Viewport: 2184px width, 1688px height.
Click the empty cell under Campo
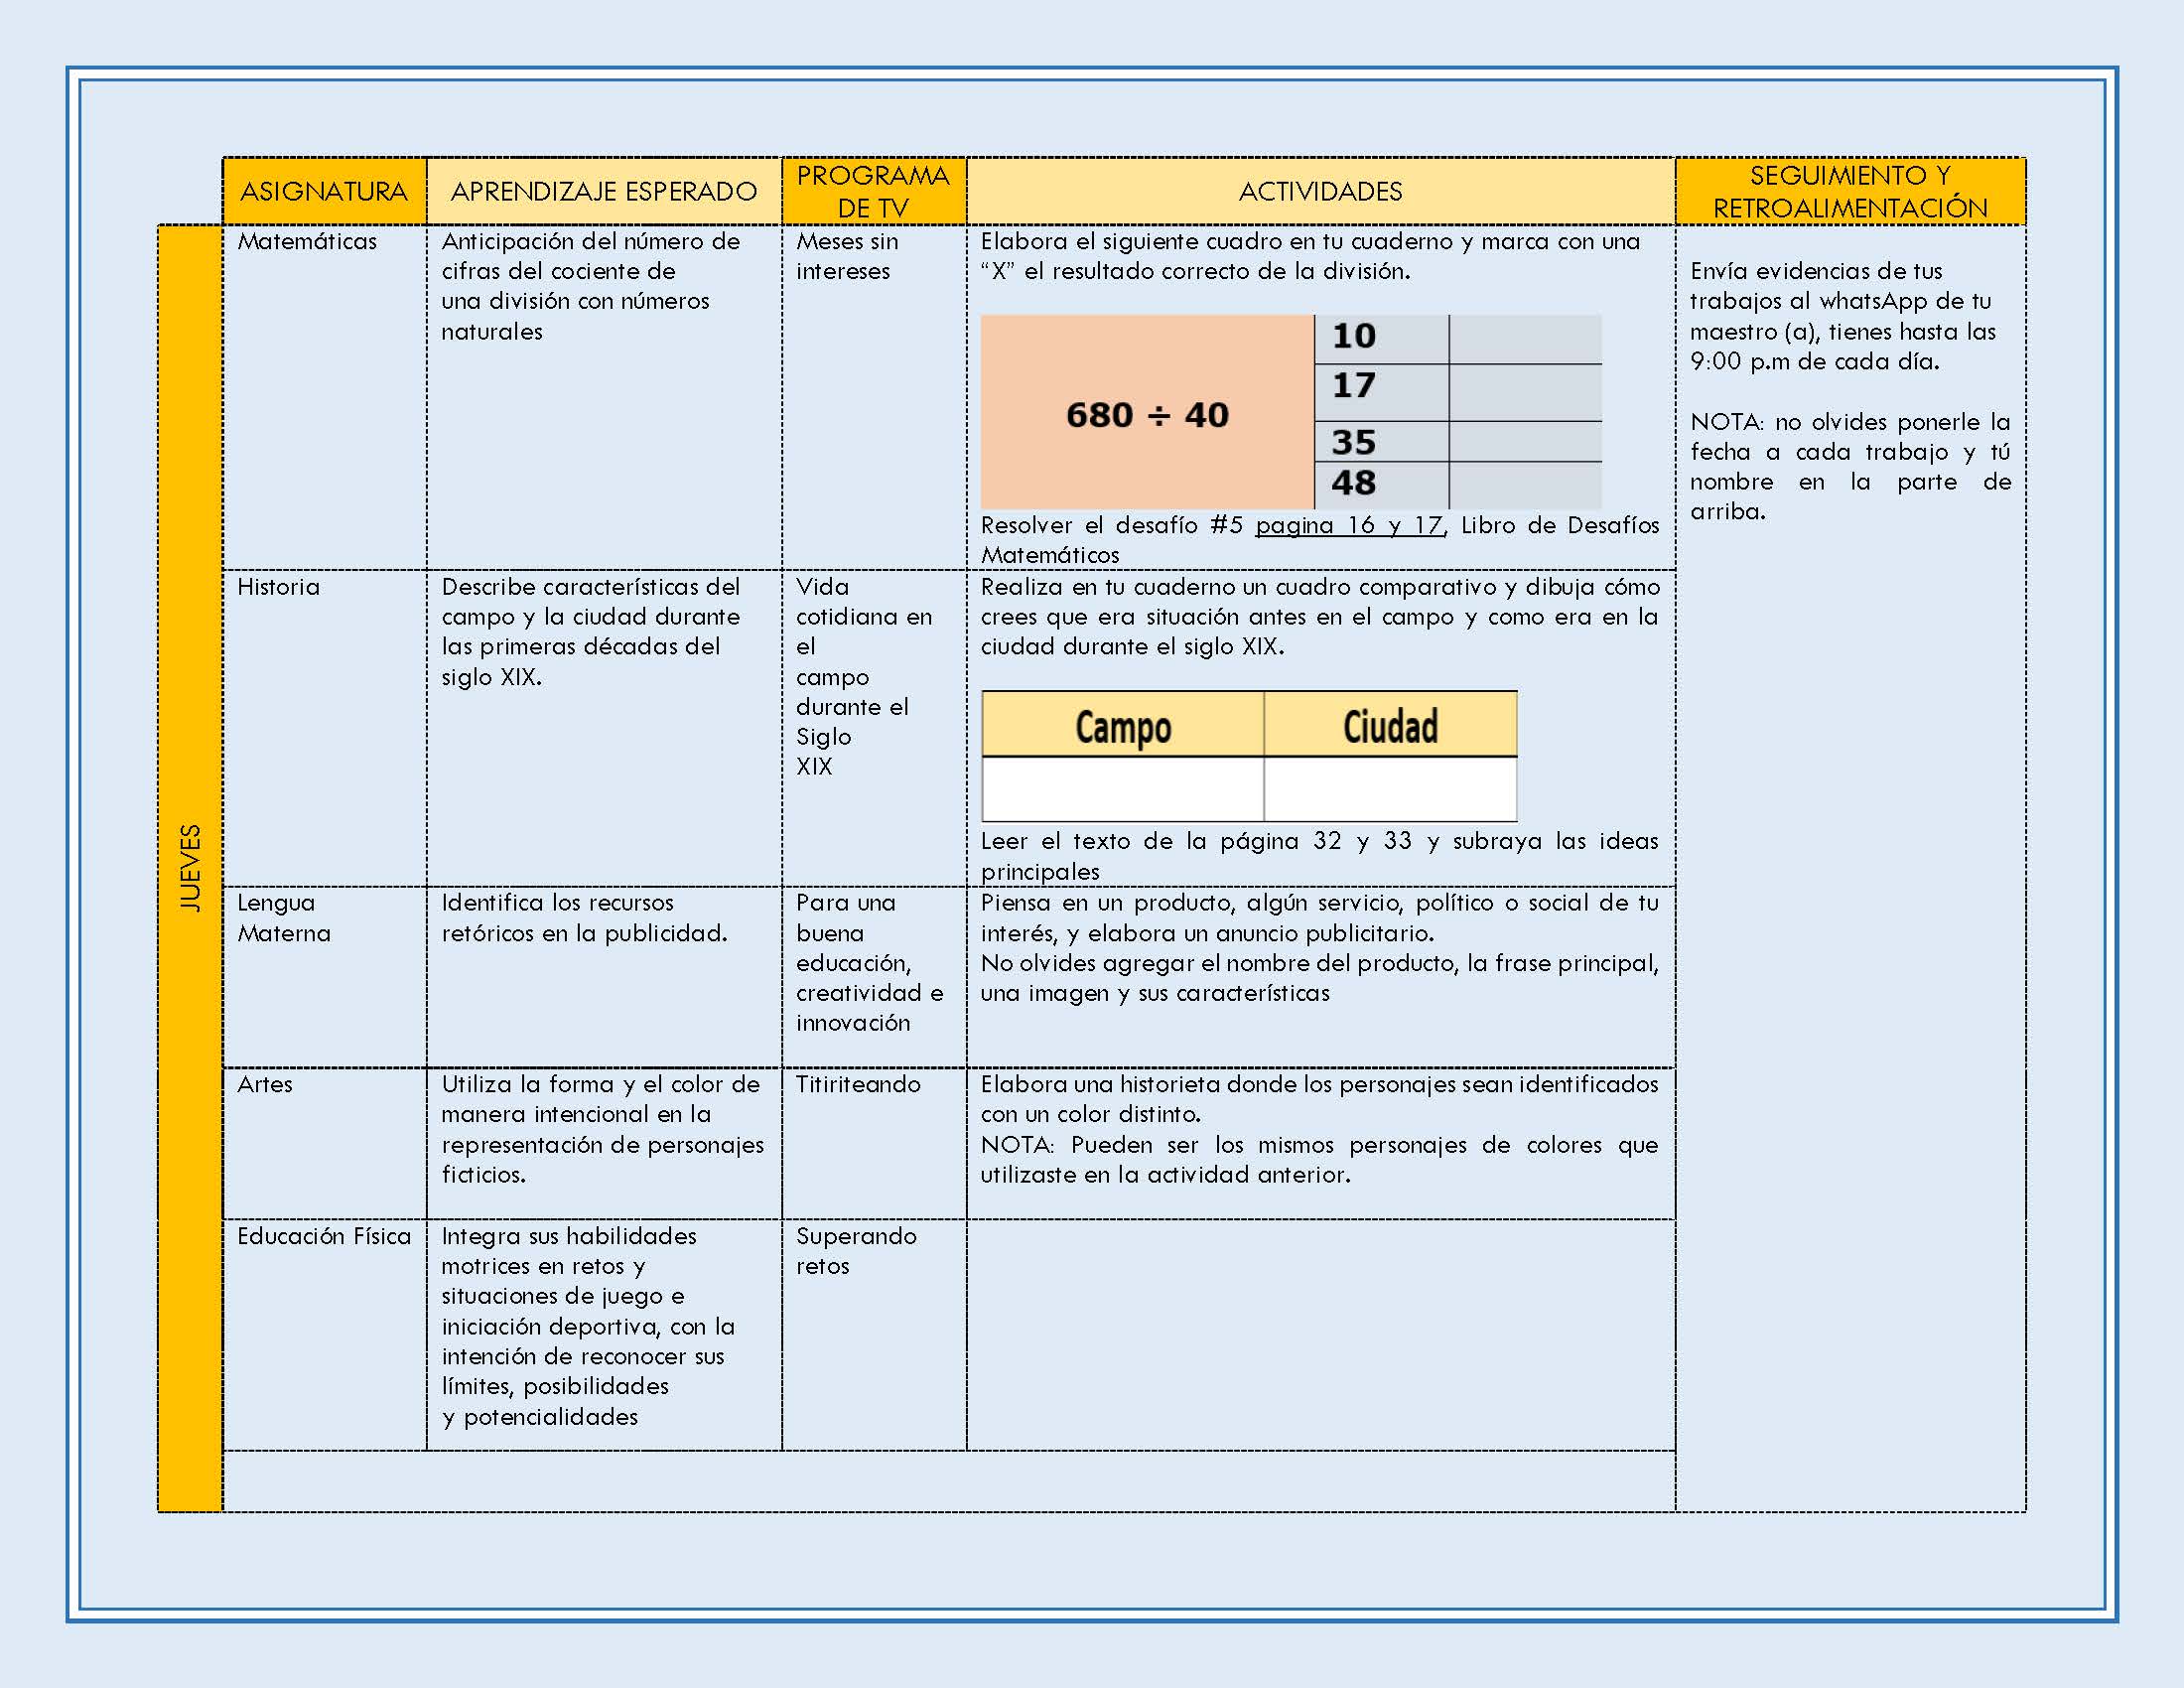pyautogui.click(x=1122, y=788)
